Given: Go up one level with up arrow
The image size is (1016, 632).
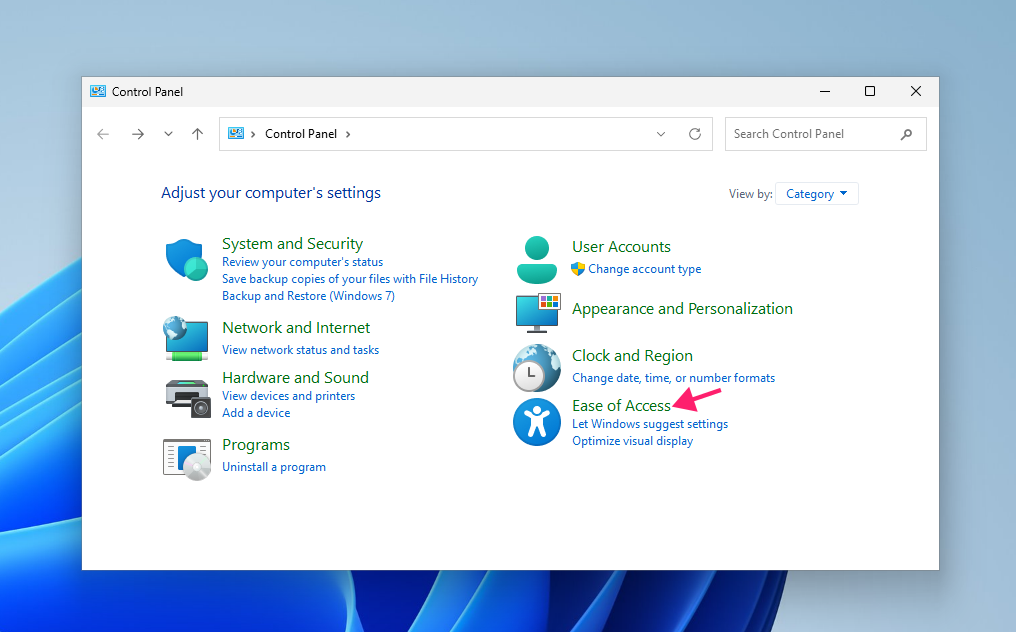Looking at the screenshot, I should click(x=198, y=134).
